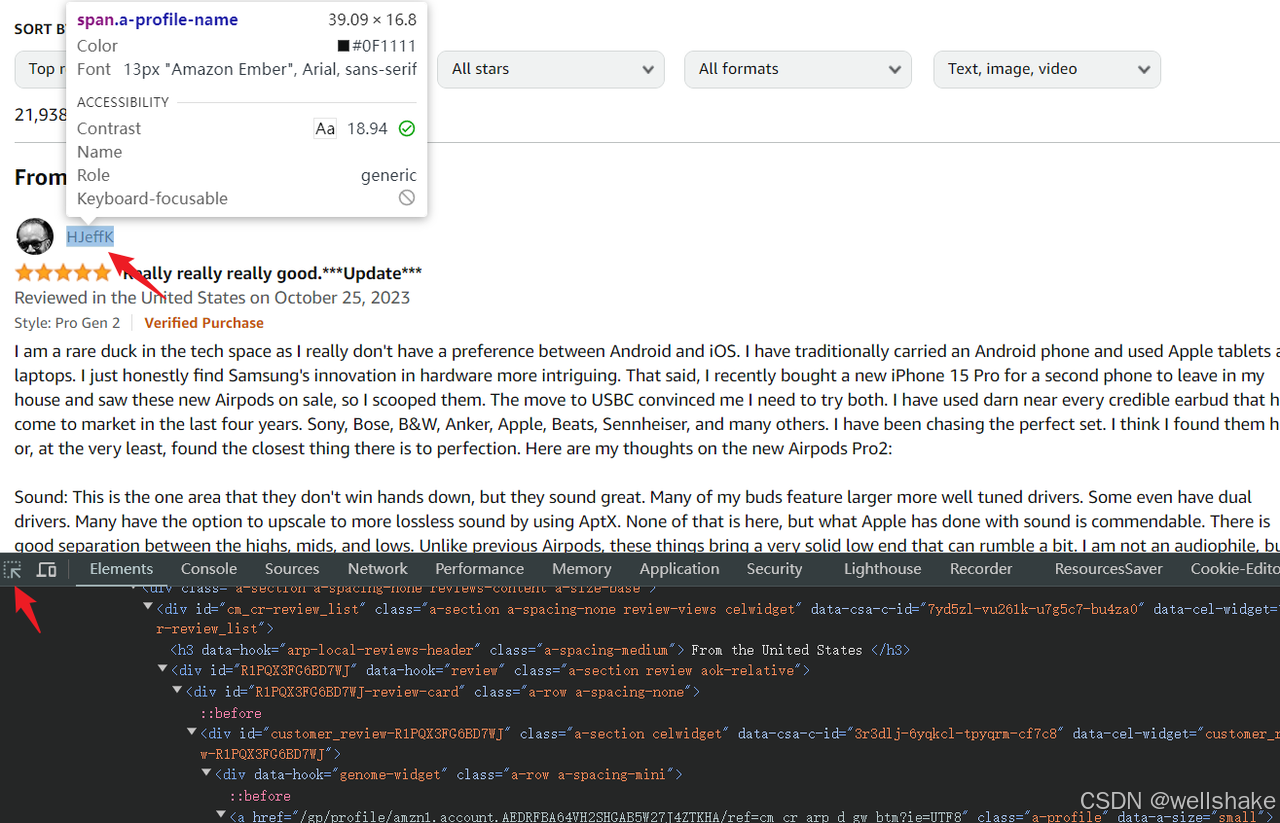This screenshot has height=823, width=1280.
Task: Select the h3 arp-local-reviews-header line
Action: (540, 650)
